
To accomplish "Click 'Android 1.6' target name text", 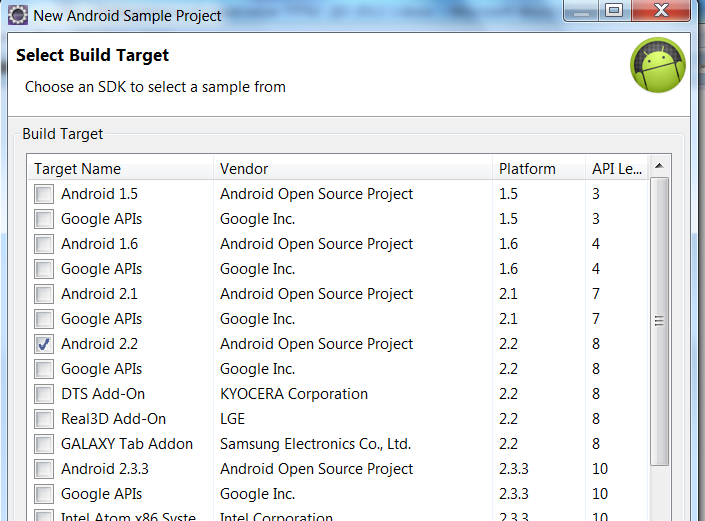I will click(x=99, y=244).
